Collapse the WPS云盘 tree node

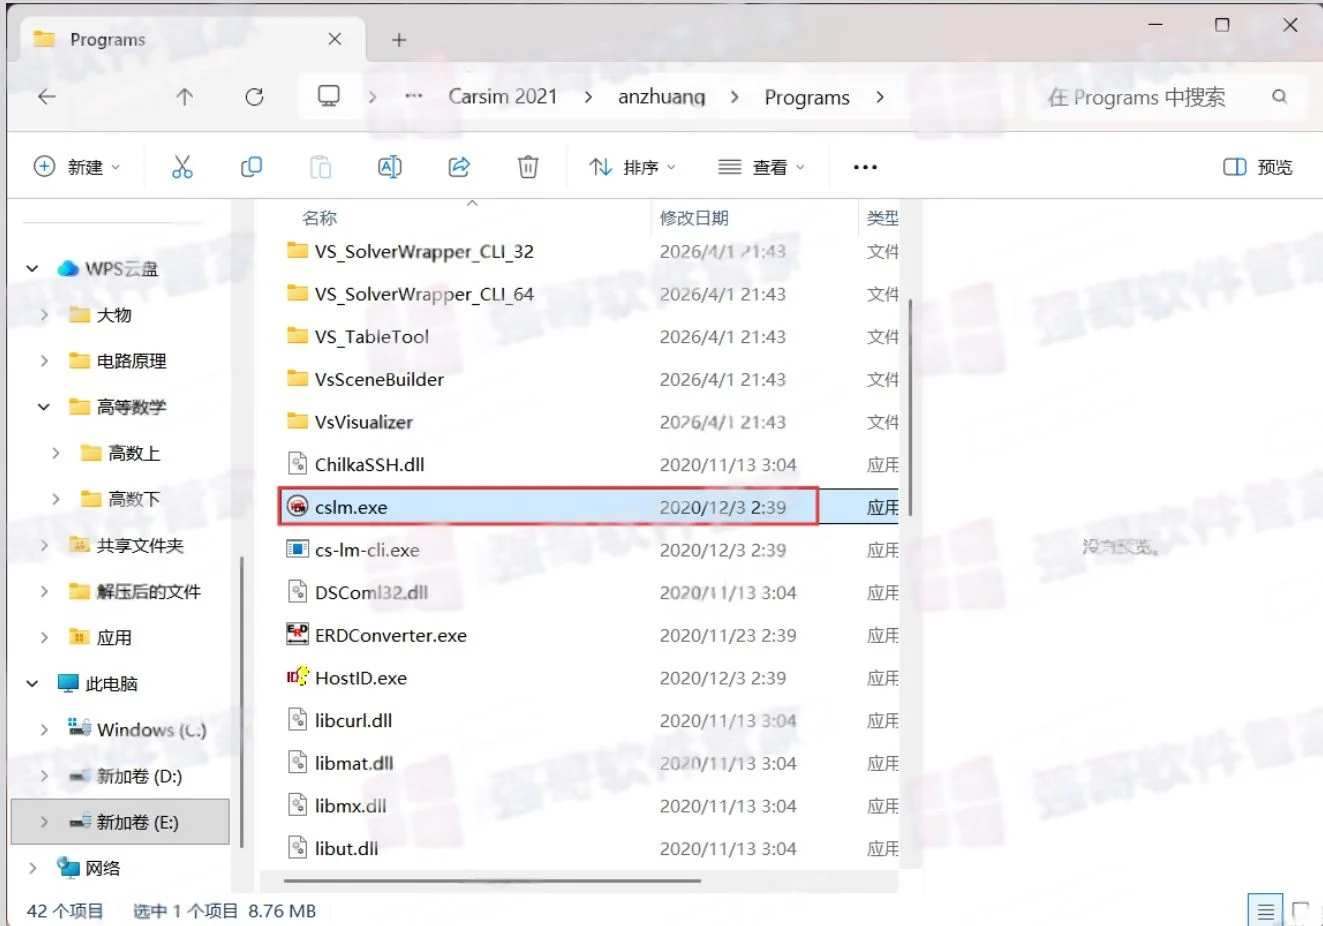32,268
